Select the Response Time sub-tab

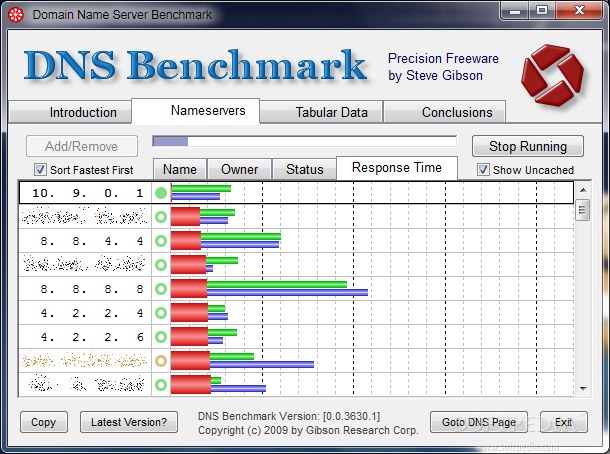tap(397, 168)
